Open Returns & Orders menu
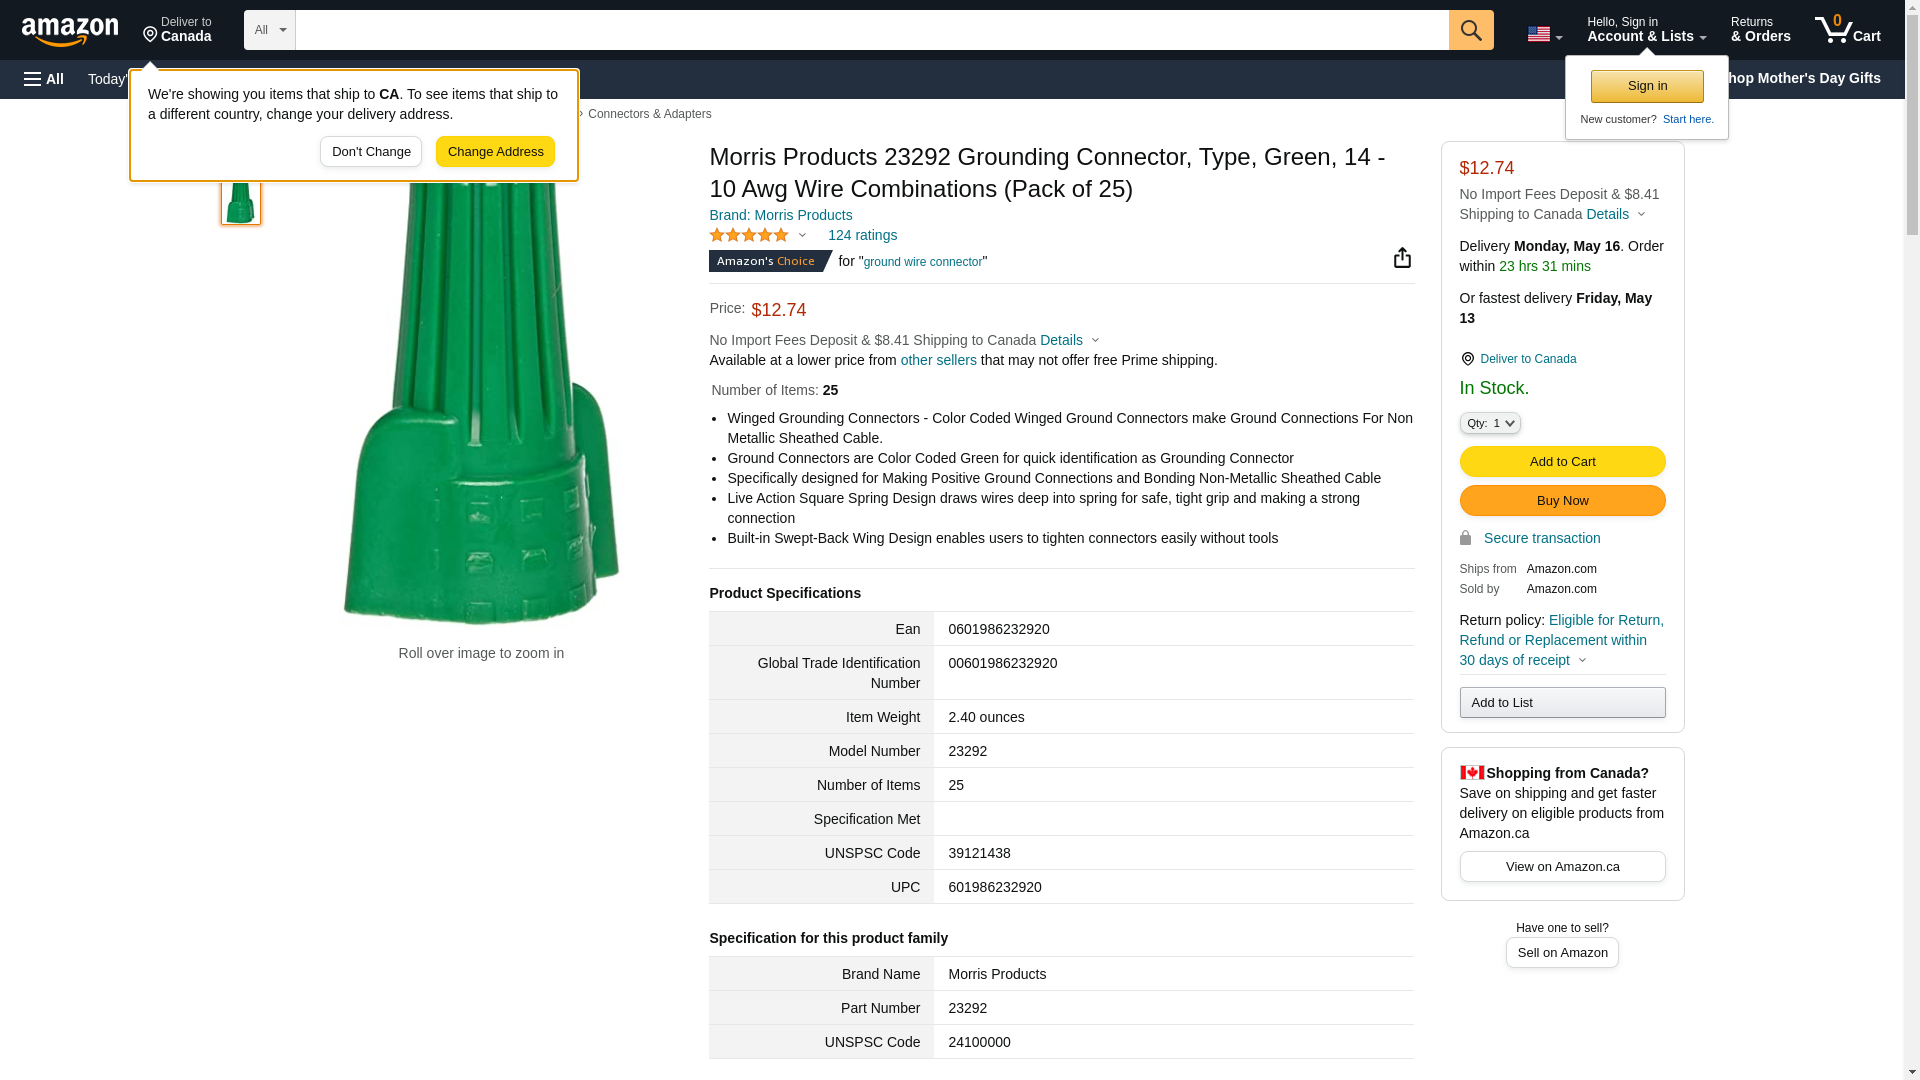 [1760, 30]
